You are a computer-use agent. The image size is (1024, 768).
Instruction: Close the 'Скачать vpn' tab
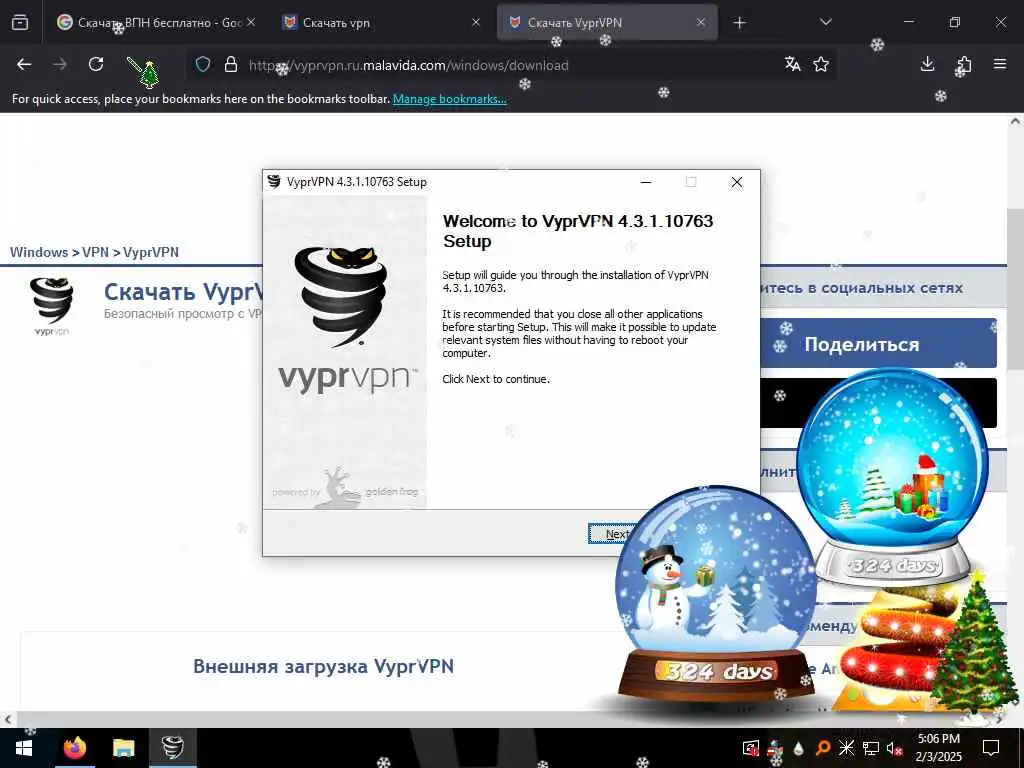coord(476,22)
